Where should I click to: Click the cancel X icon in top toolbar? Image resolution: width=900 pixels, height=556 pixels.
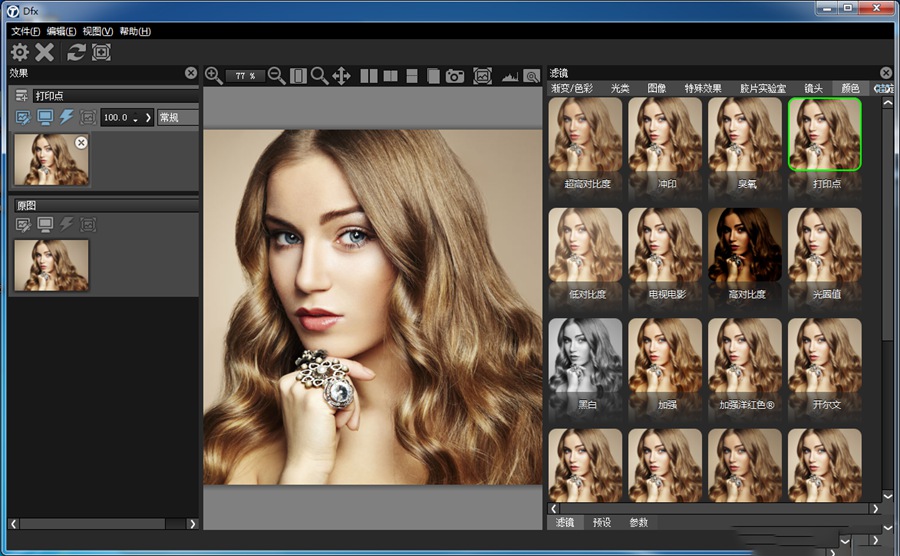pos(45,53)
